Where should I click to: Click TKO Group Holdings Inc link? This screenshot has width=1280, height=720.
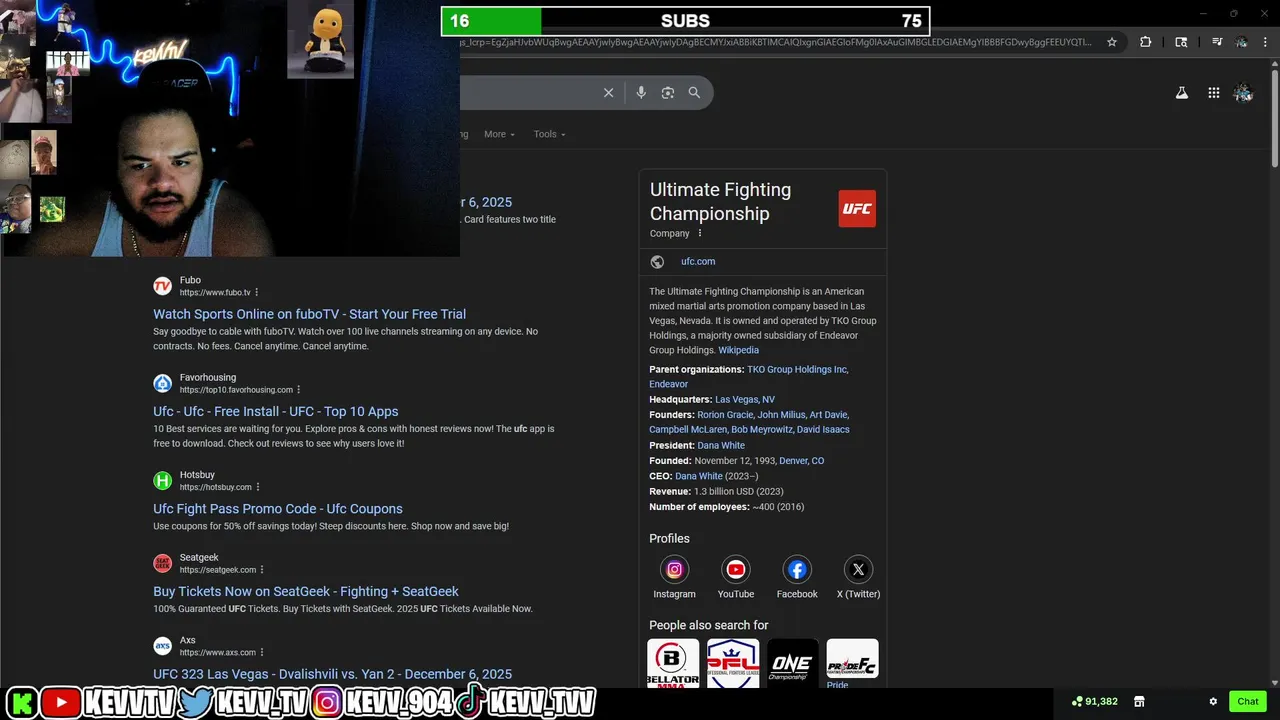[x=797, y=369]
